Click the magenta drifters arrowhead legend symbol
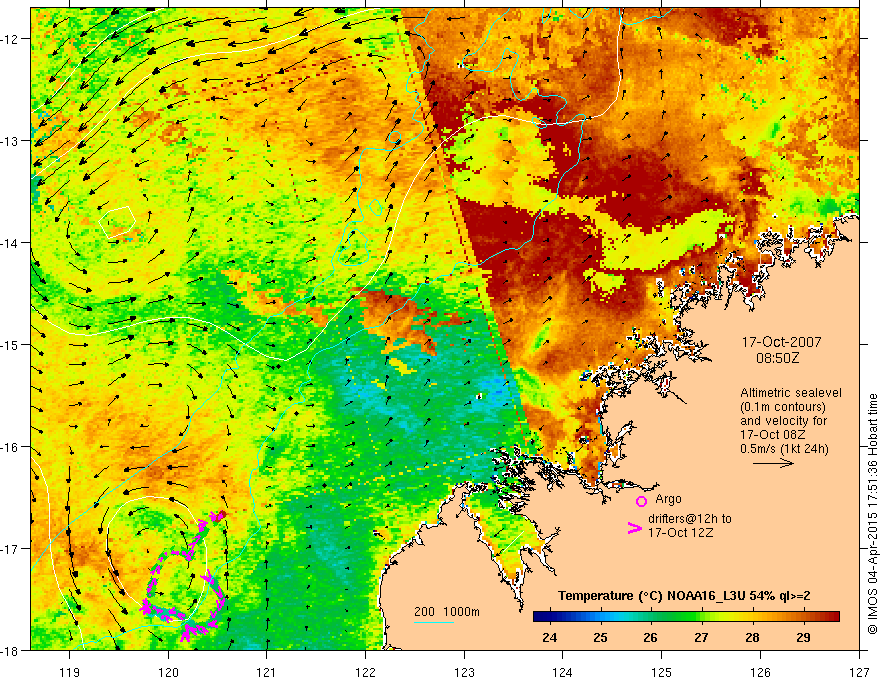This screenshot has width=880, height=680. pyautogui.click(x=634, y=527)
